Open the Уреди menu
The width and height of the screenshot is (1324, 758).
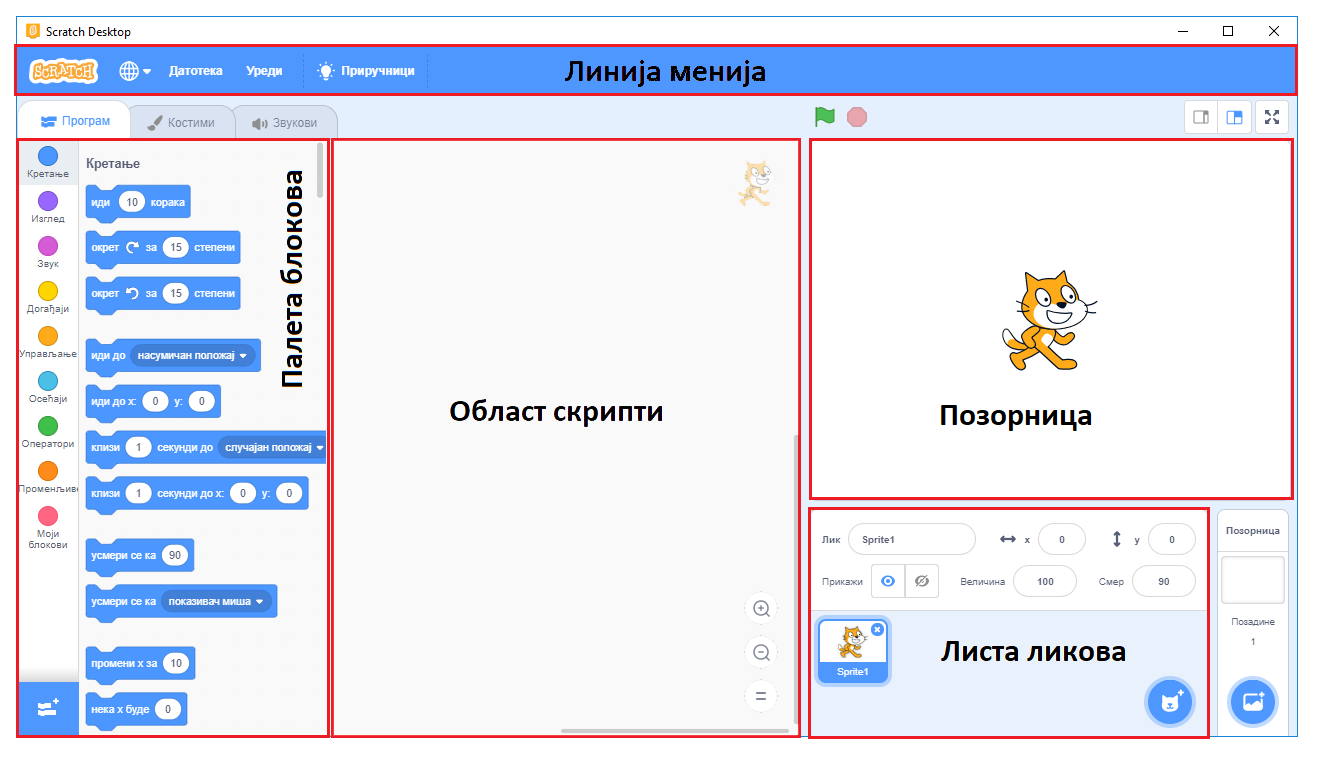(x=264, y=71)
